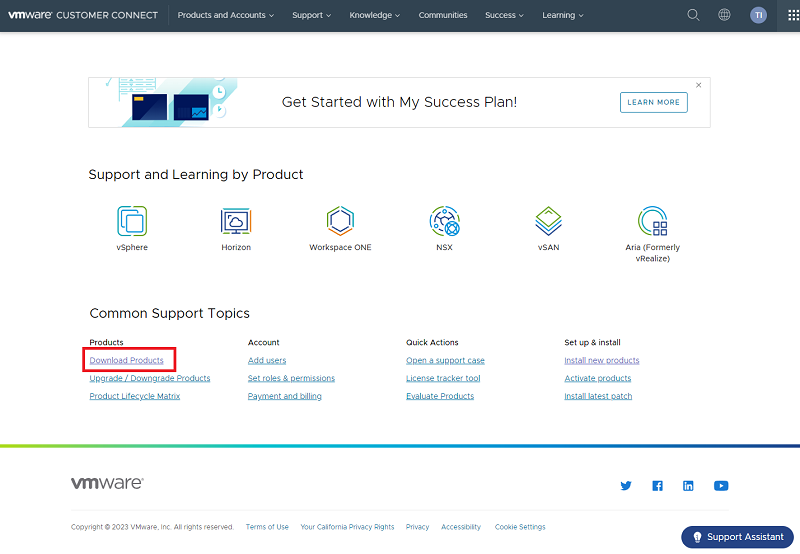800x554 pixels.
Task: Visit VMware YouTube channel
Action: pyautogui.click(x=721, y=486)
